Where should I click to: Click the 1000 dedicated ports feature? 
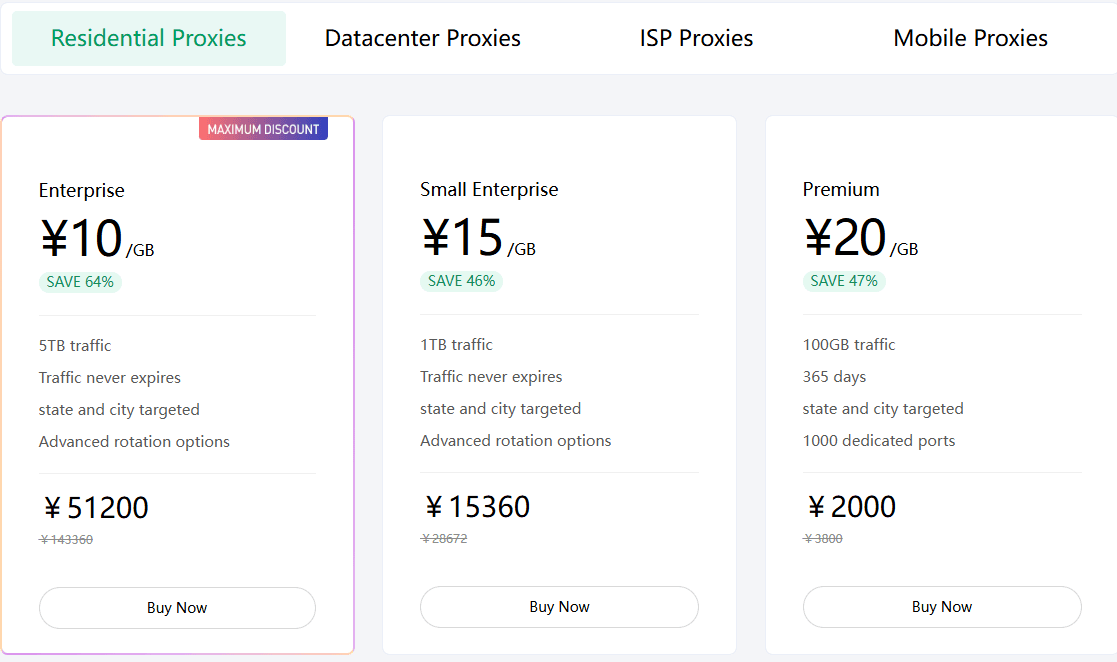pyautogui.click(x=879, y=441)
